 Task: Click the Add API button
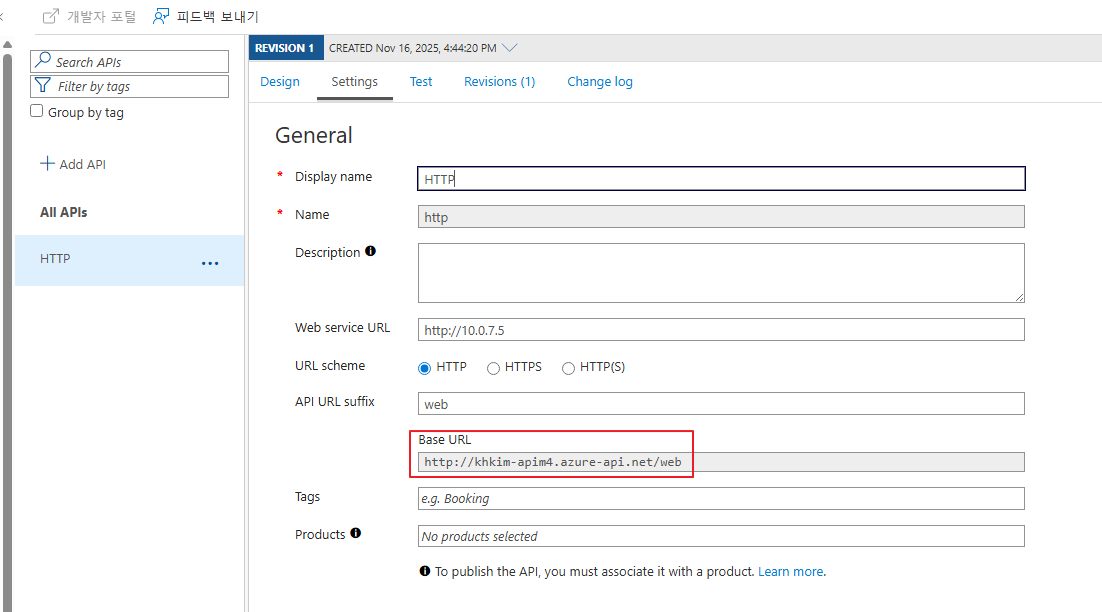point(73,164)
